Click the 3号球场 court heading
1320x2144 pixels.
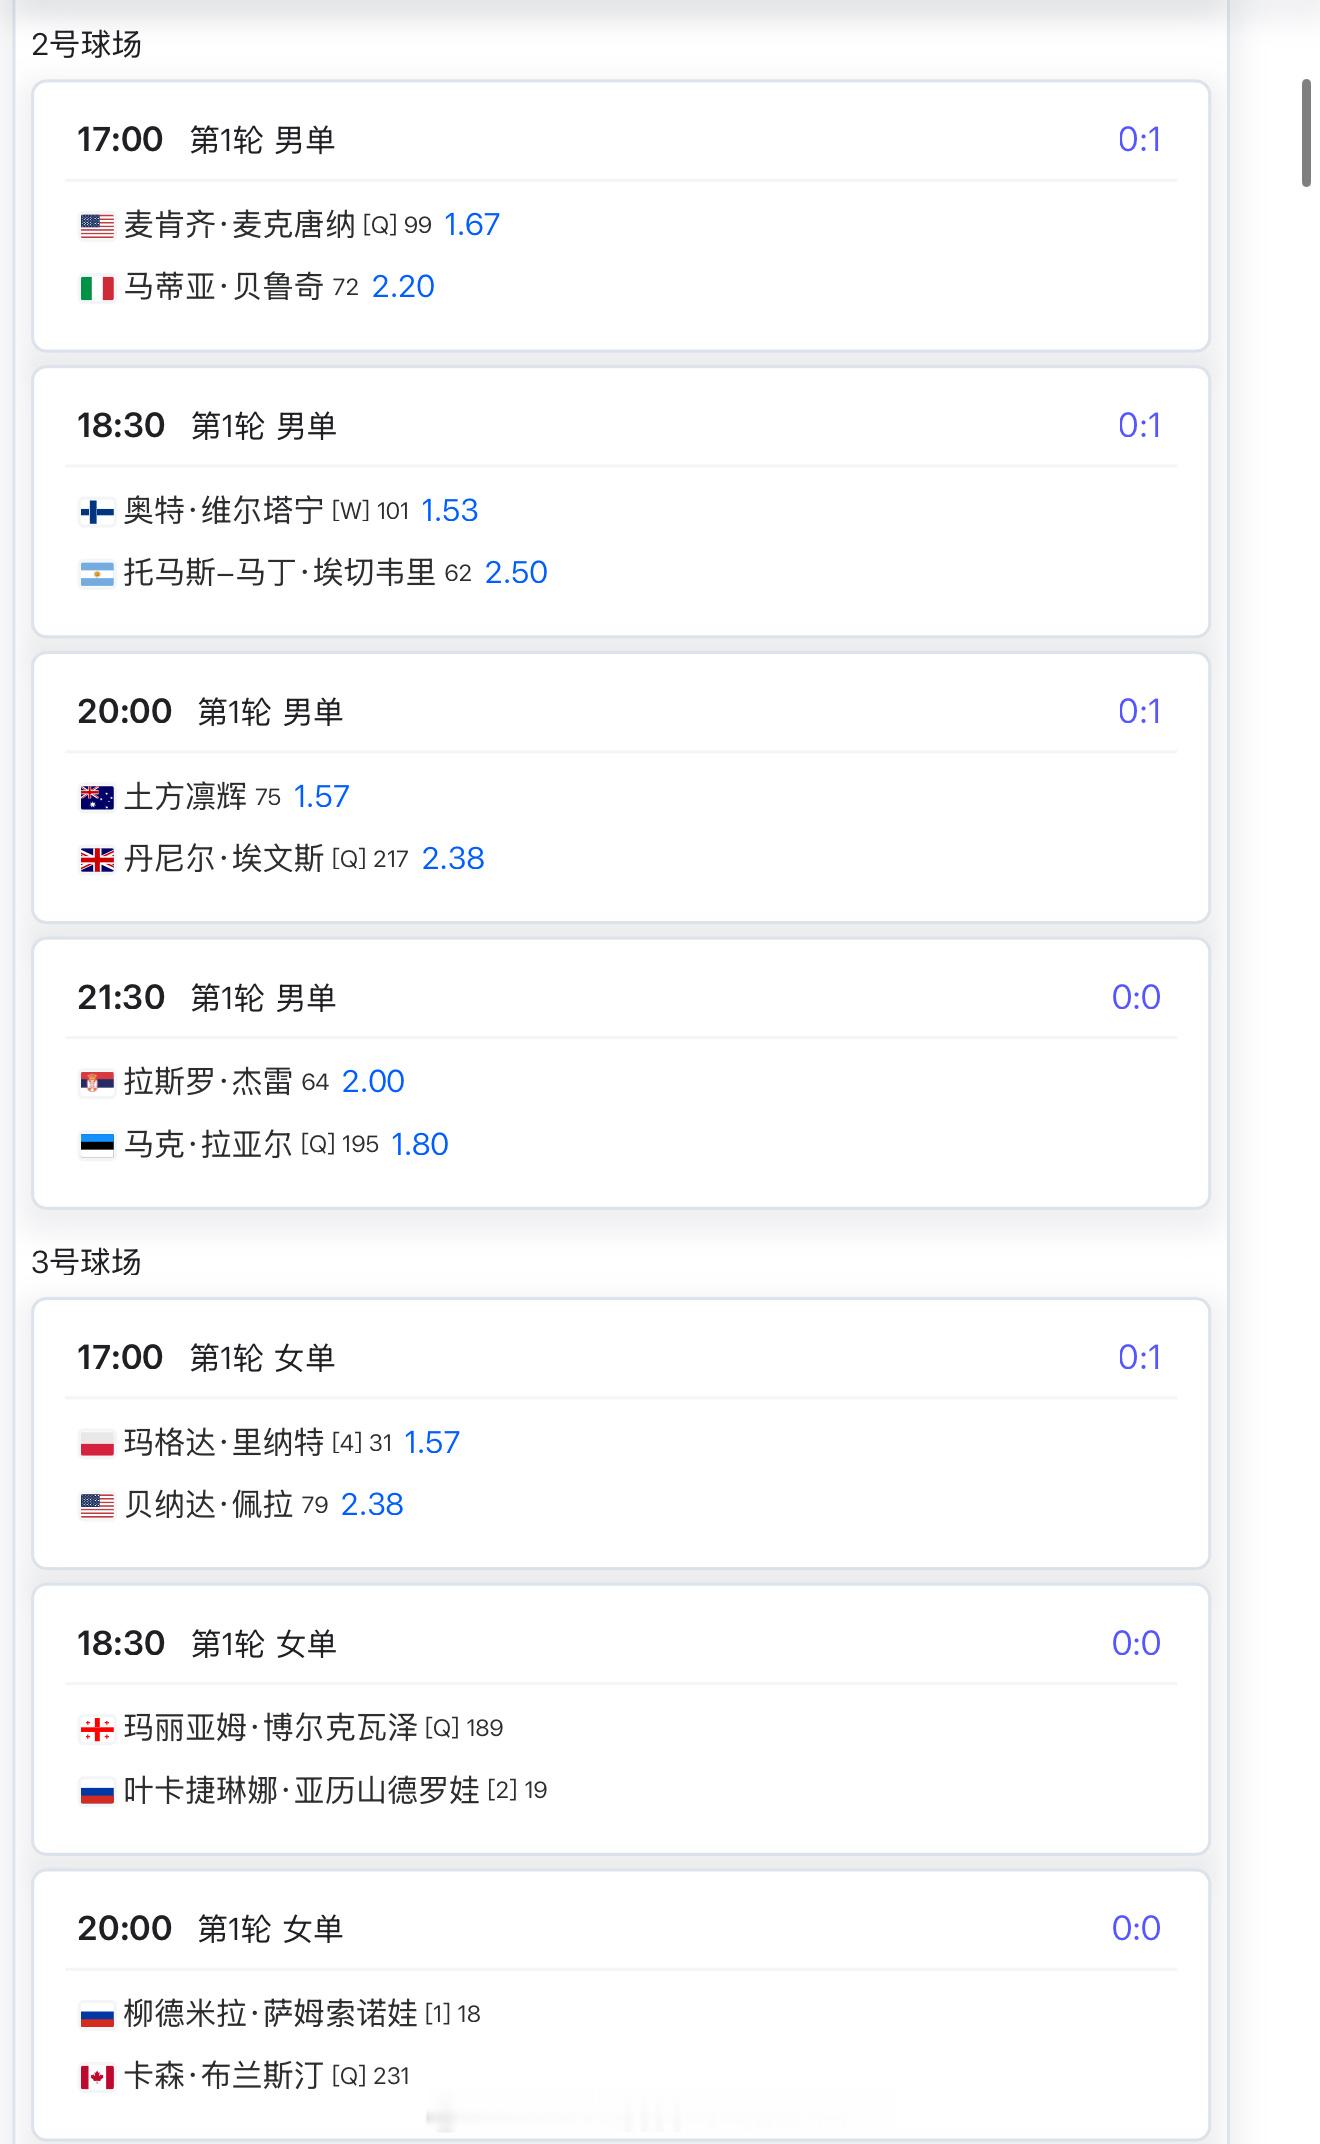[x=86, y=1262]
